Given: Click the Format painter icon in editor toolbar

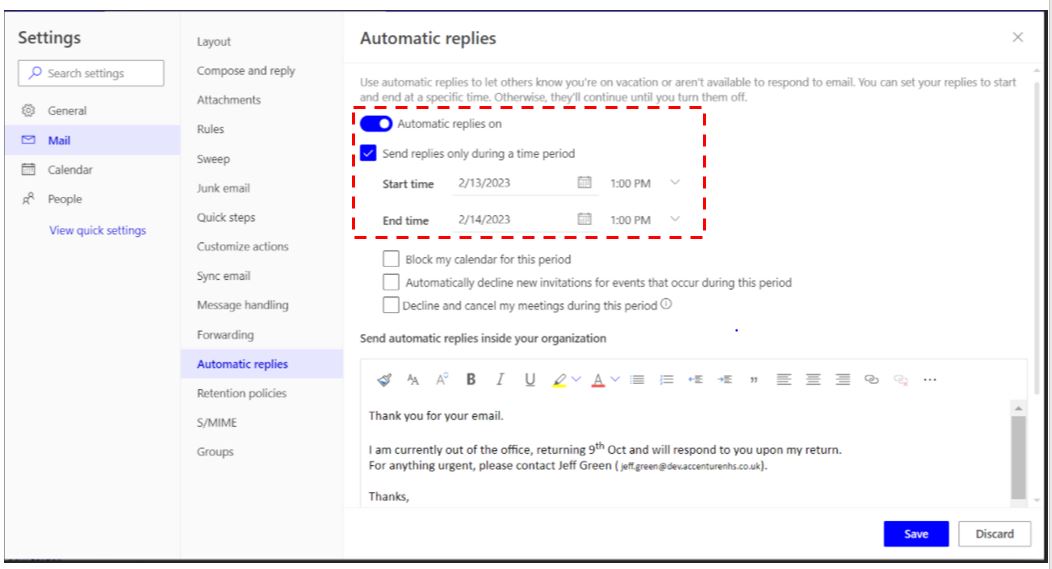Looking at the screenshot, I should coord(384,380).
